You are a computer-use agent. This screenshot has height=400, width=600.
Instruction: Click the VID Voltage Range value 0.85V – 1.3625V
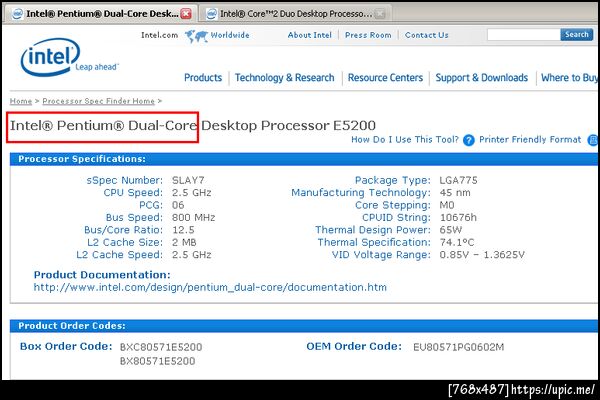point(482,255)
